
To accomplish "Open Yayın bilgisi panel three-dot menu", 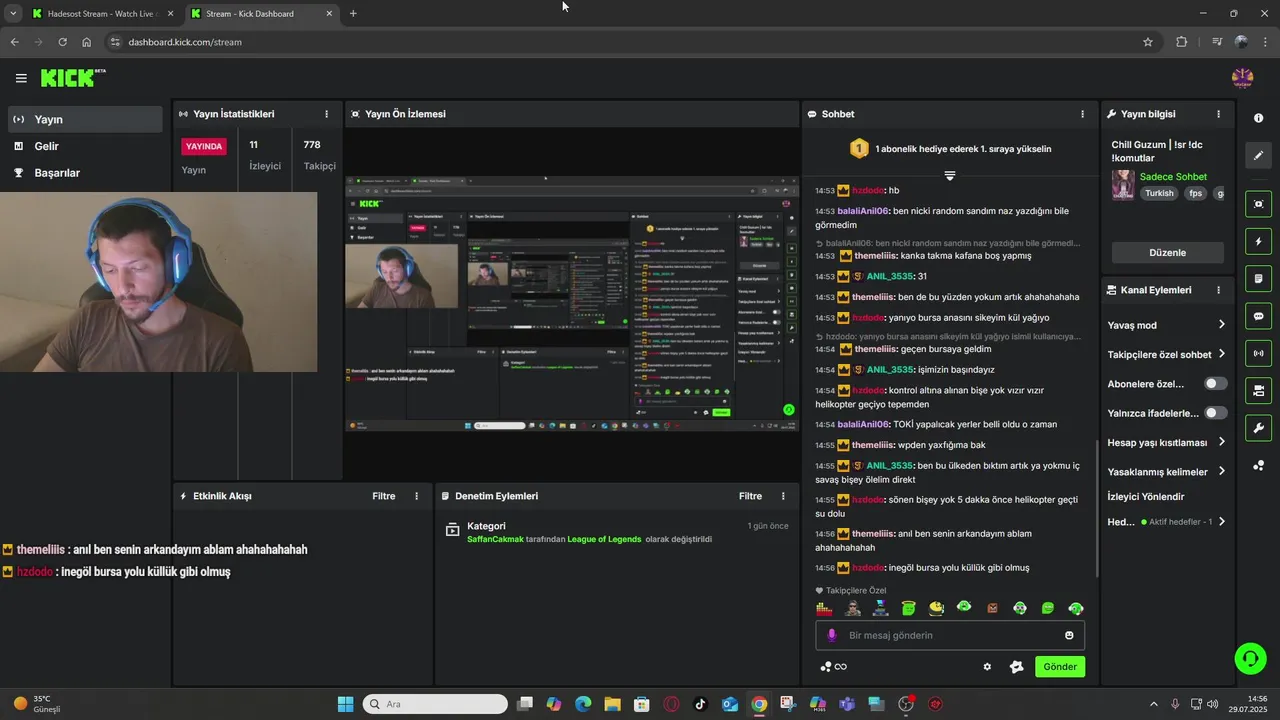I will click(x=1218, y=114).
